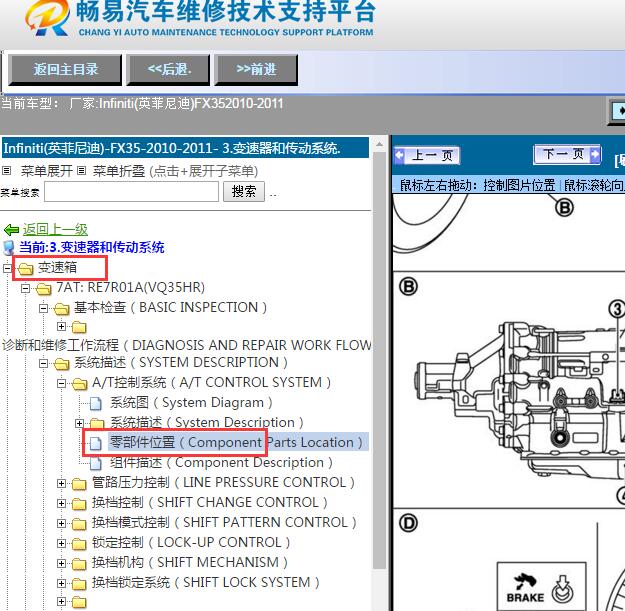Expand the 换档模式控制 (SHIFT PATTERN CONTROL) node

[x=61, y=523]
